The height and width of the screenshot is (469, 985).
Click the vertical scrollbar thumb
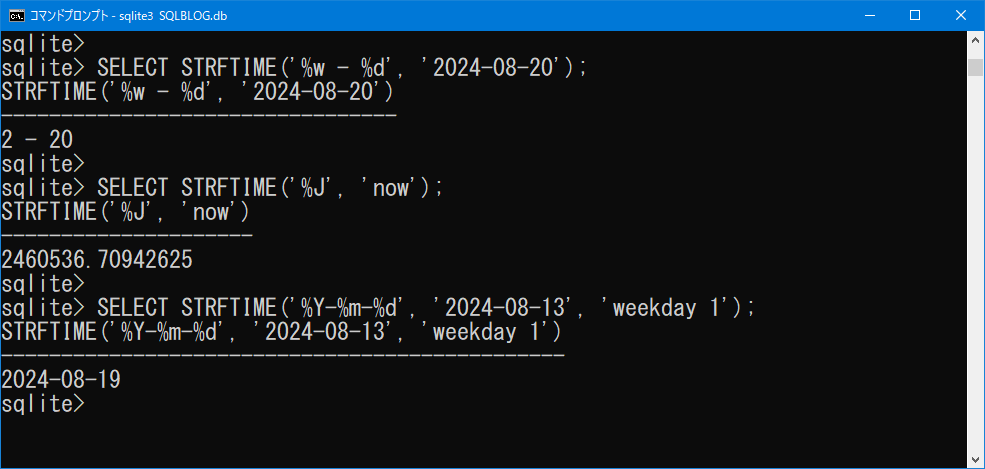975,67
